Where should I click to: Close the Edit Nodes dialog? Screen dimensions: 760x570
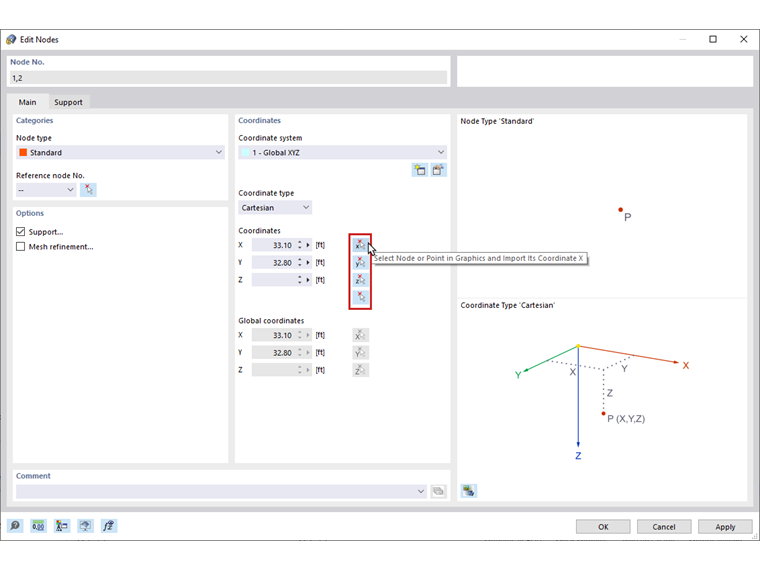point(744,39)
